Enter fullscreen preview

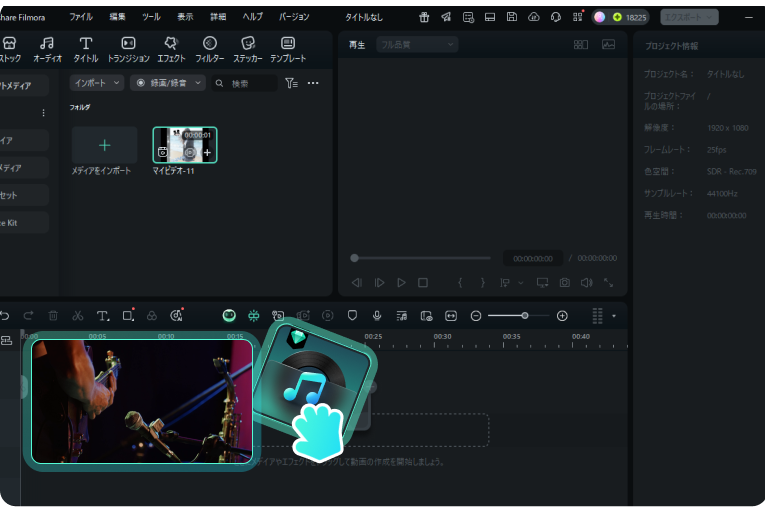pos(608,283)
